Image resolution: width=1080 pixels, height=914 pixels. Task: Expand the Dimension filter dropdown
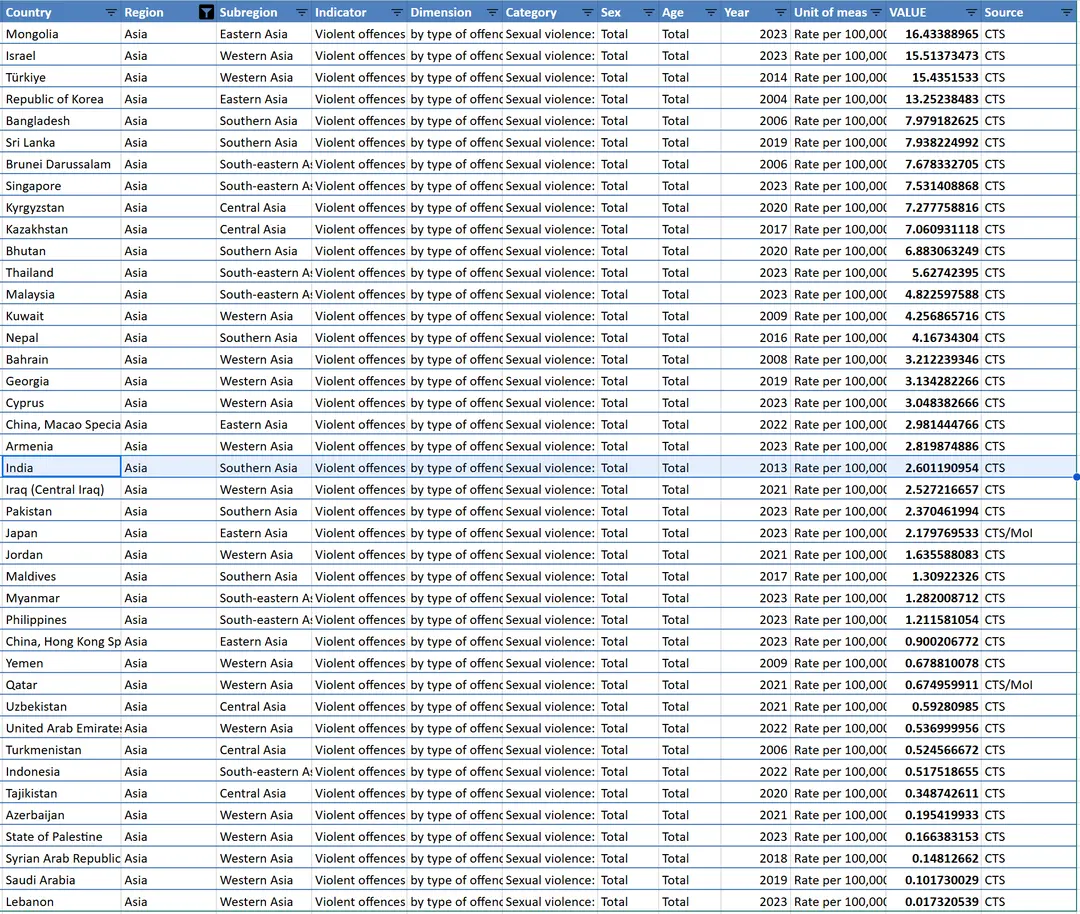tap(492, 12)
